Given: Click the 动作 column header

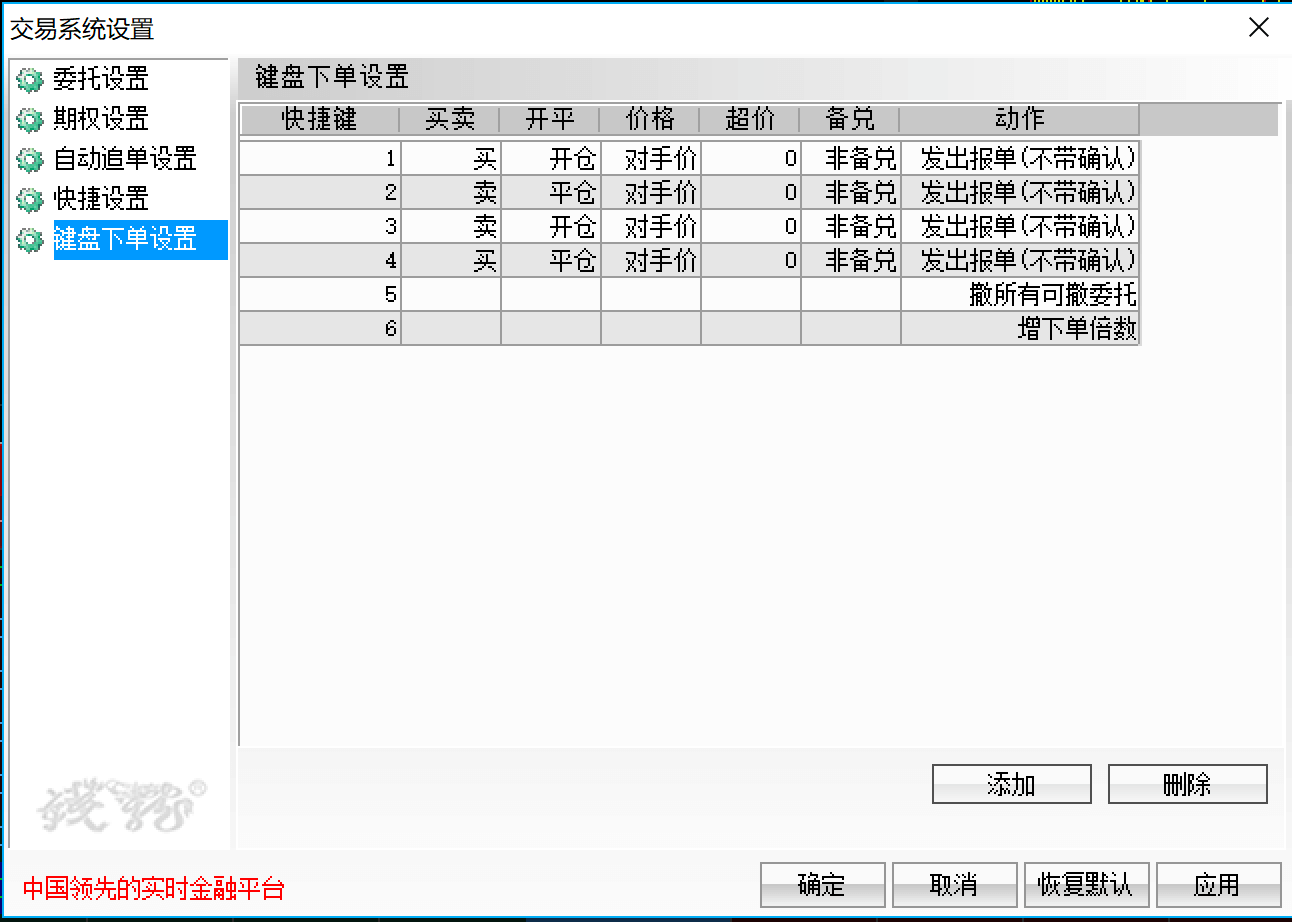Looking at the screenshot, I should 1019,120.
